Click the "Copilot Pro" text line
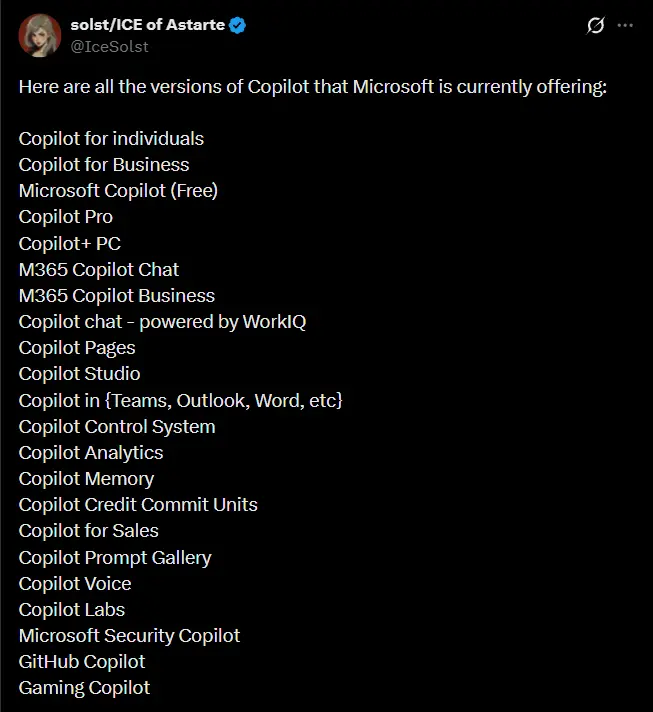 point(66,217)
